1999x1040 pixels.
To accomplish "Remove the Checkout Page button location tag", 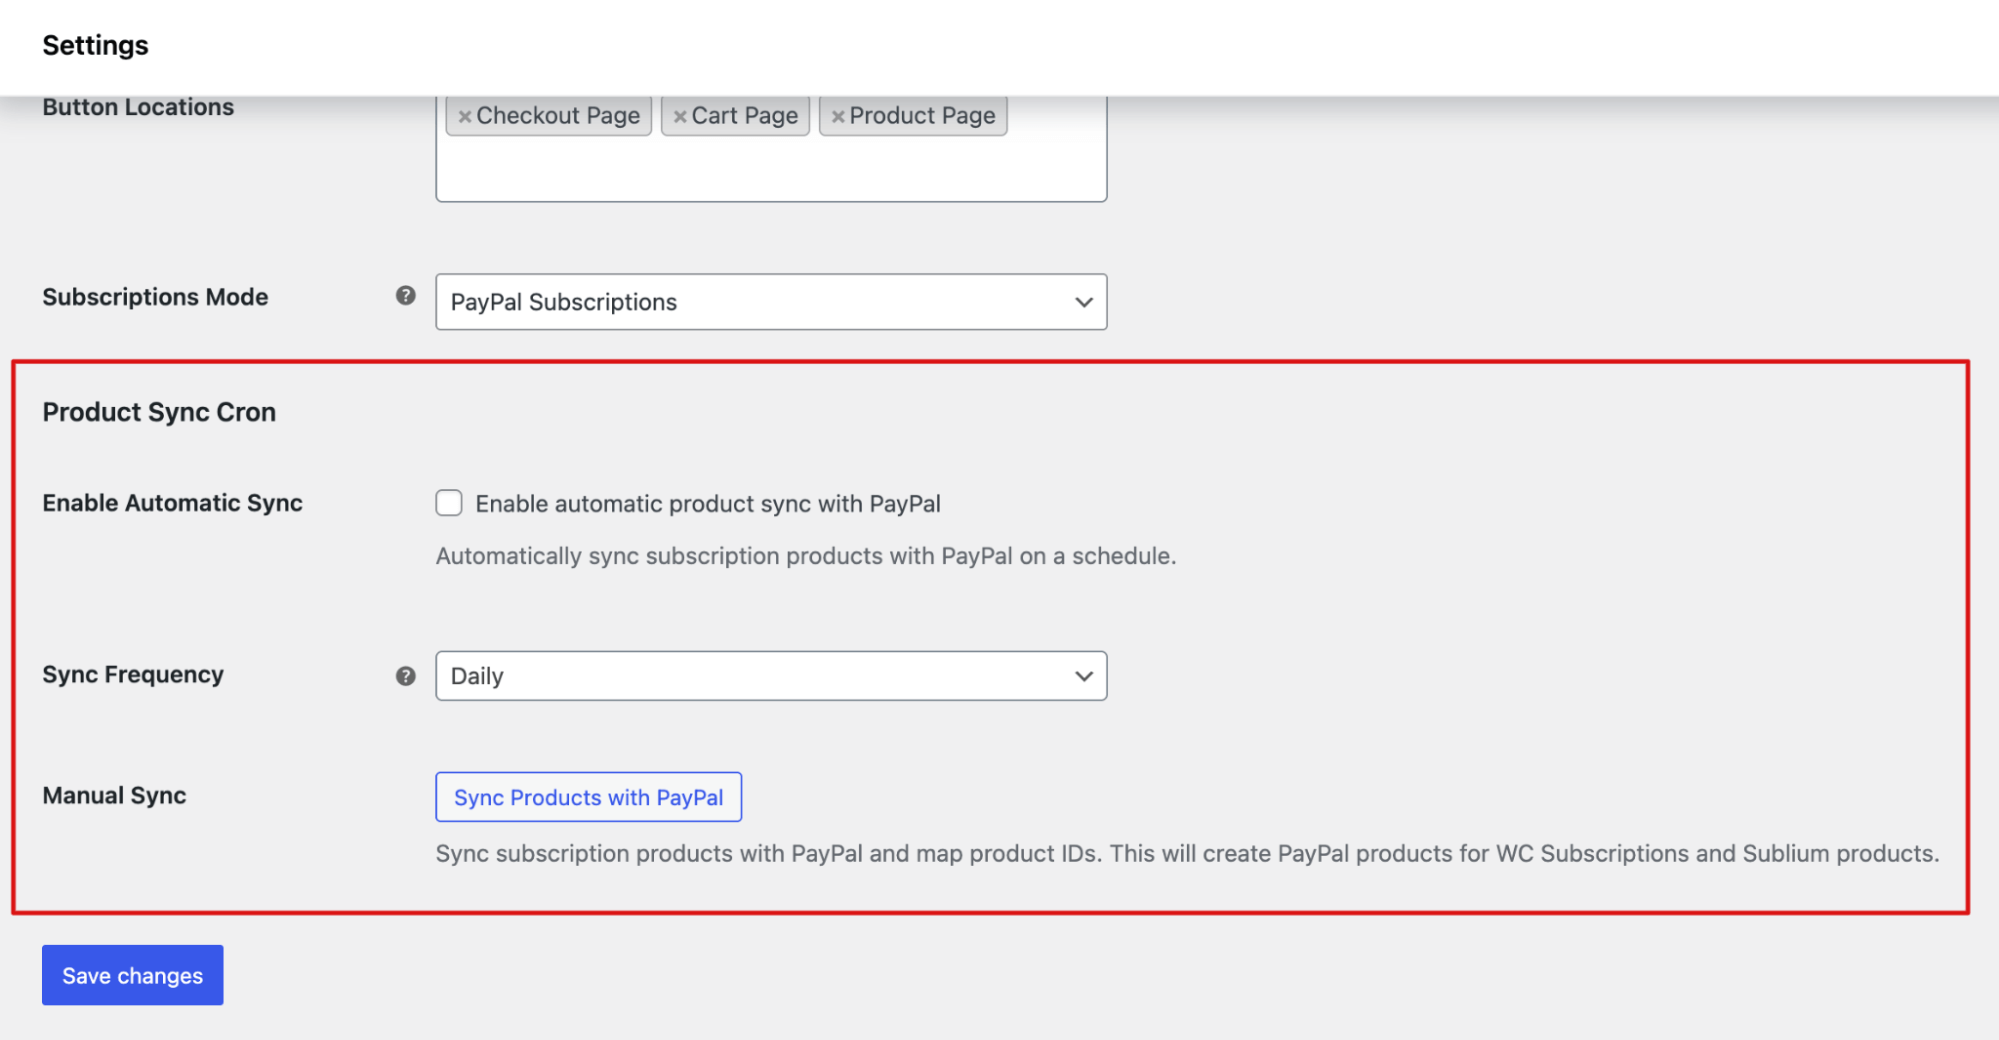I will point(465,115).
